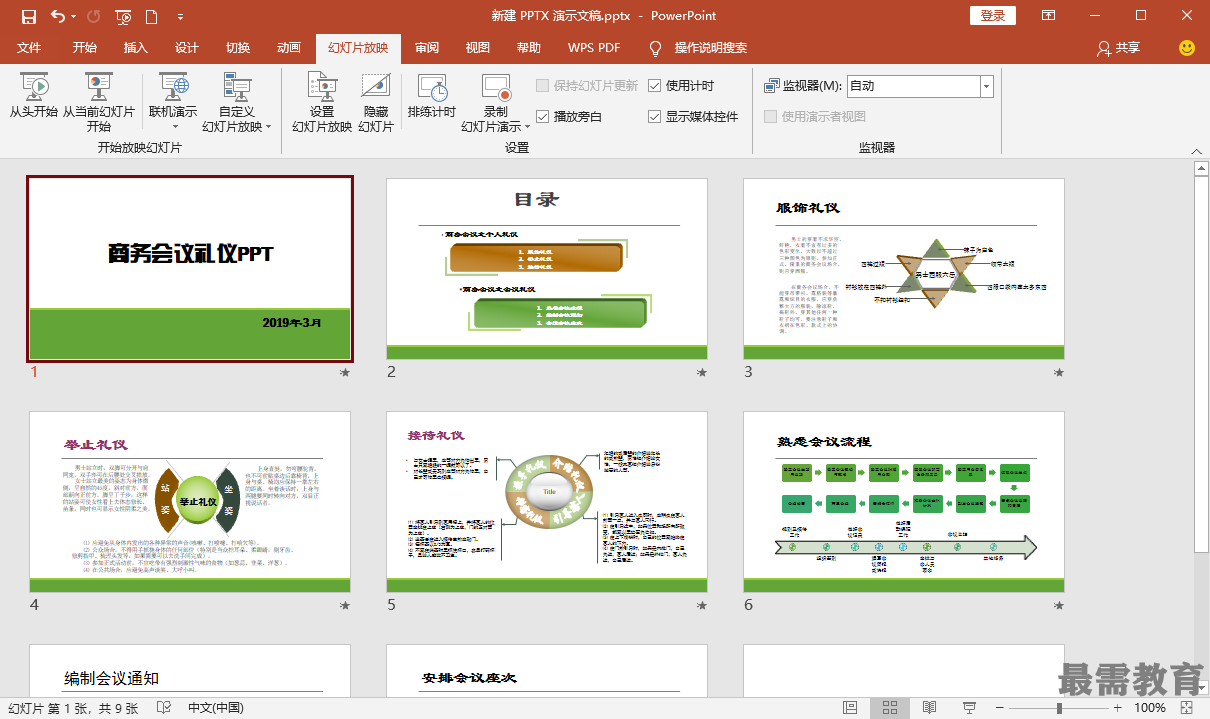This screenshot has height=719, width=1210.
Task: Switch to the Animations (动画) tab
Action: (289, 48)
